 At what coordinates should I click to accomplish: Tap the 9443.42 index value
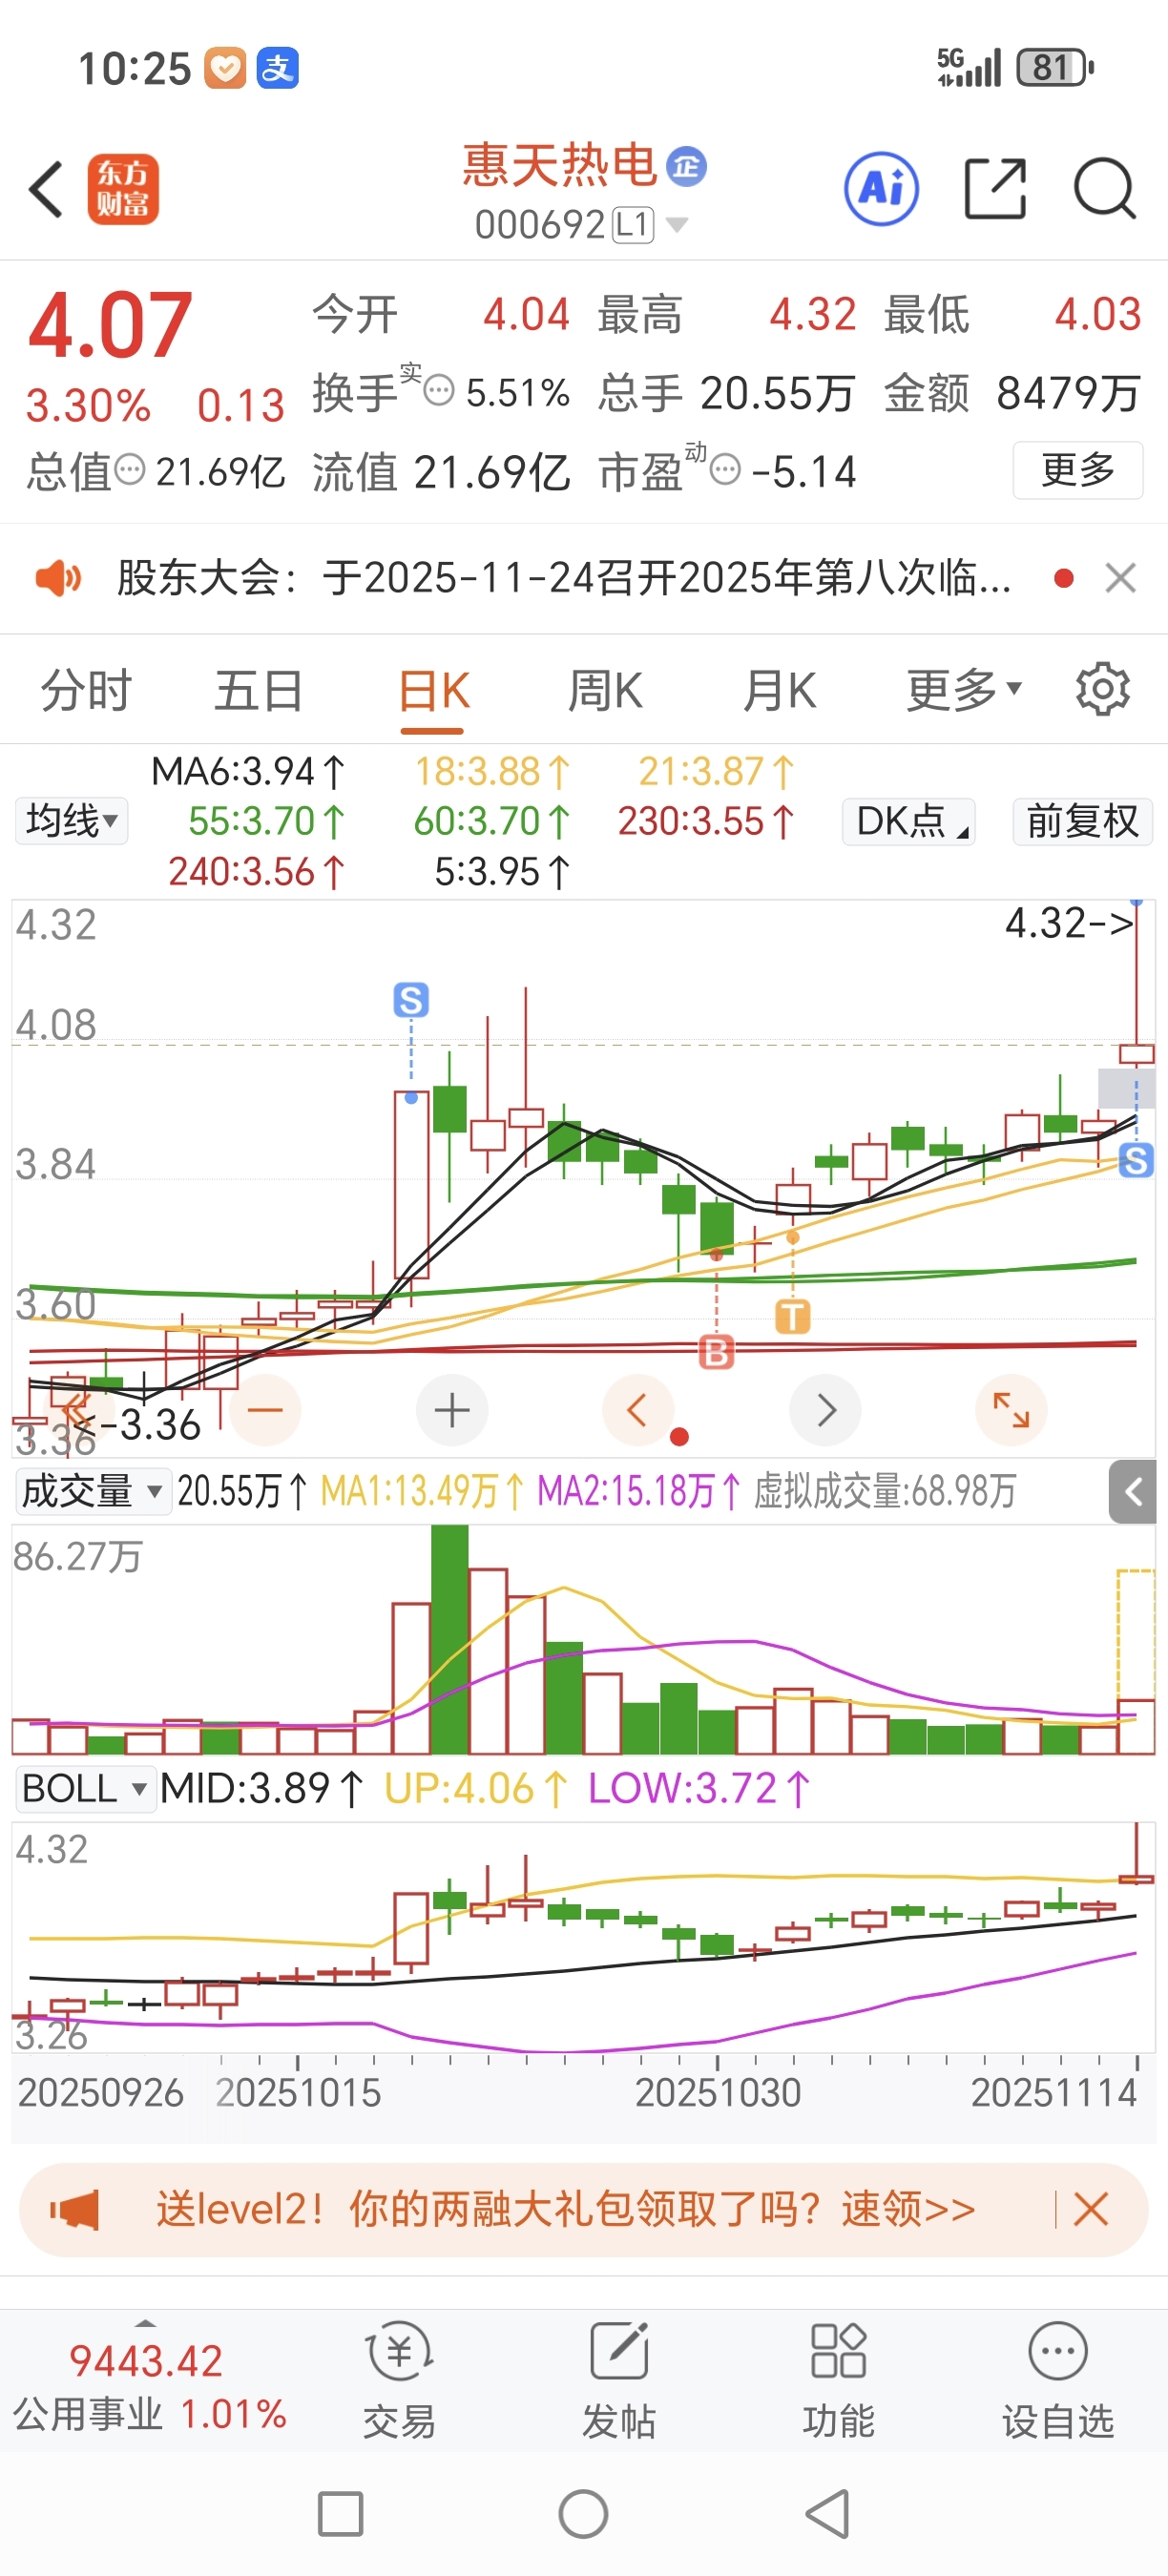tap(146, 2361)
